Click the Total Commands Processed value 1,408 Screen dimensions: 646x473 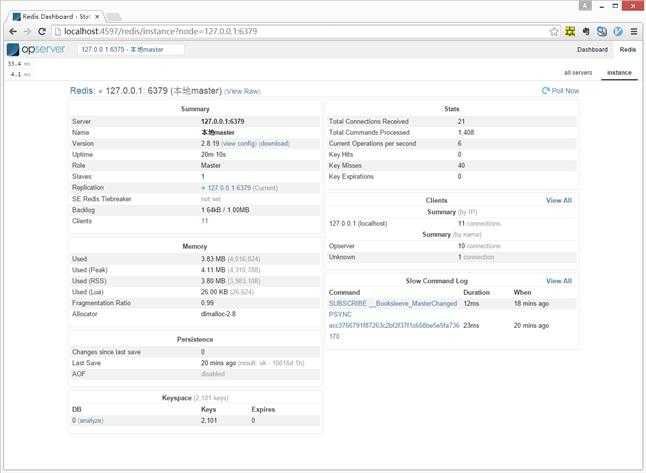click(466, 132)
